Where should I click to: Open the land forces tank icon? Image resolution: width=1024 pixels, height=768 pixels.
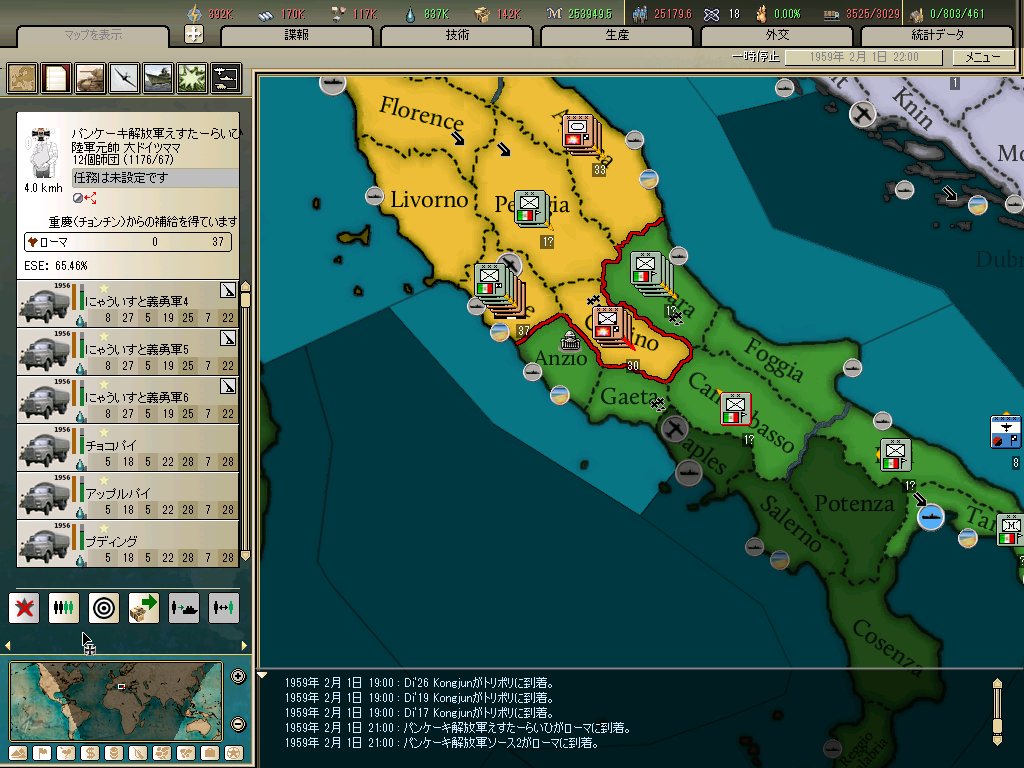pos(90,78)
